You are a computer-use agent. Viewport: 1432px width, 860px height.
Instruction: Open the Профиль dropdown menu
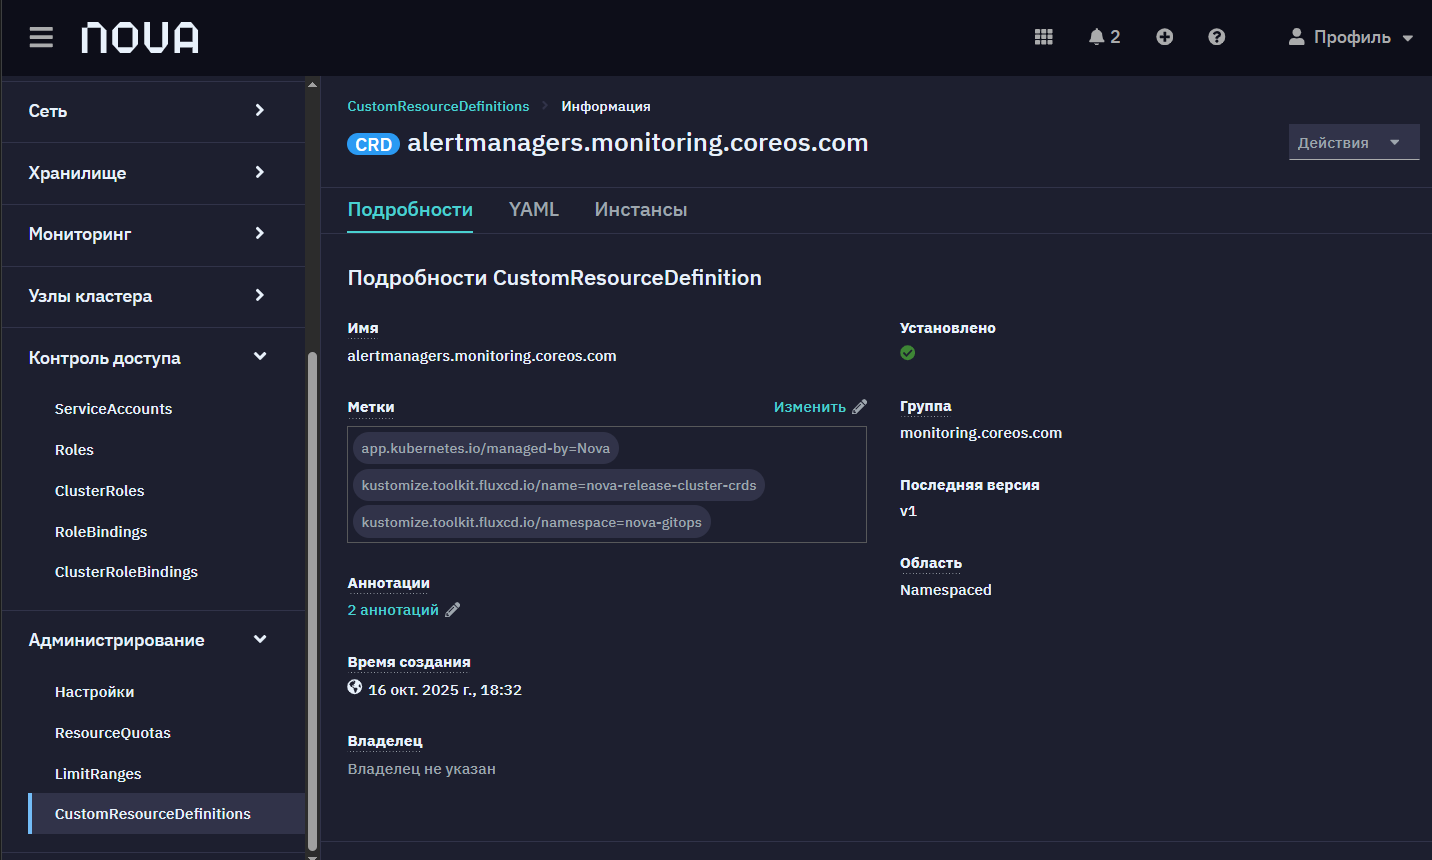pos(1351,37)
